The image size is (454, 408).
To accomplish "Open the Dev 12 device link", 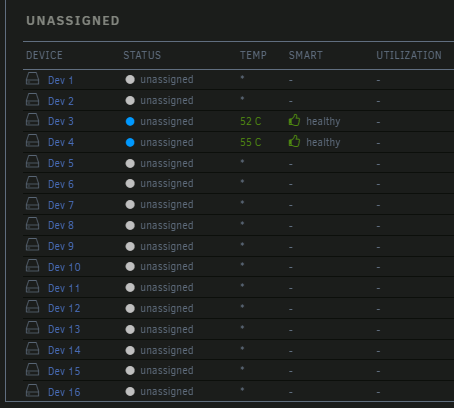I will 64,308.
